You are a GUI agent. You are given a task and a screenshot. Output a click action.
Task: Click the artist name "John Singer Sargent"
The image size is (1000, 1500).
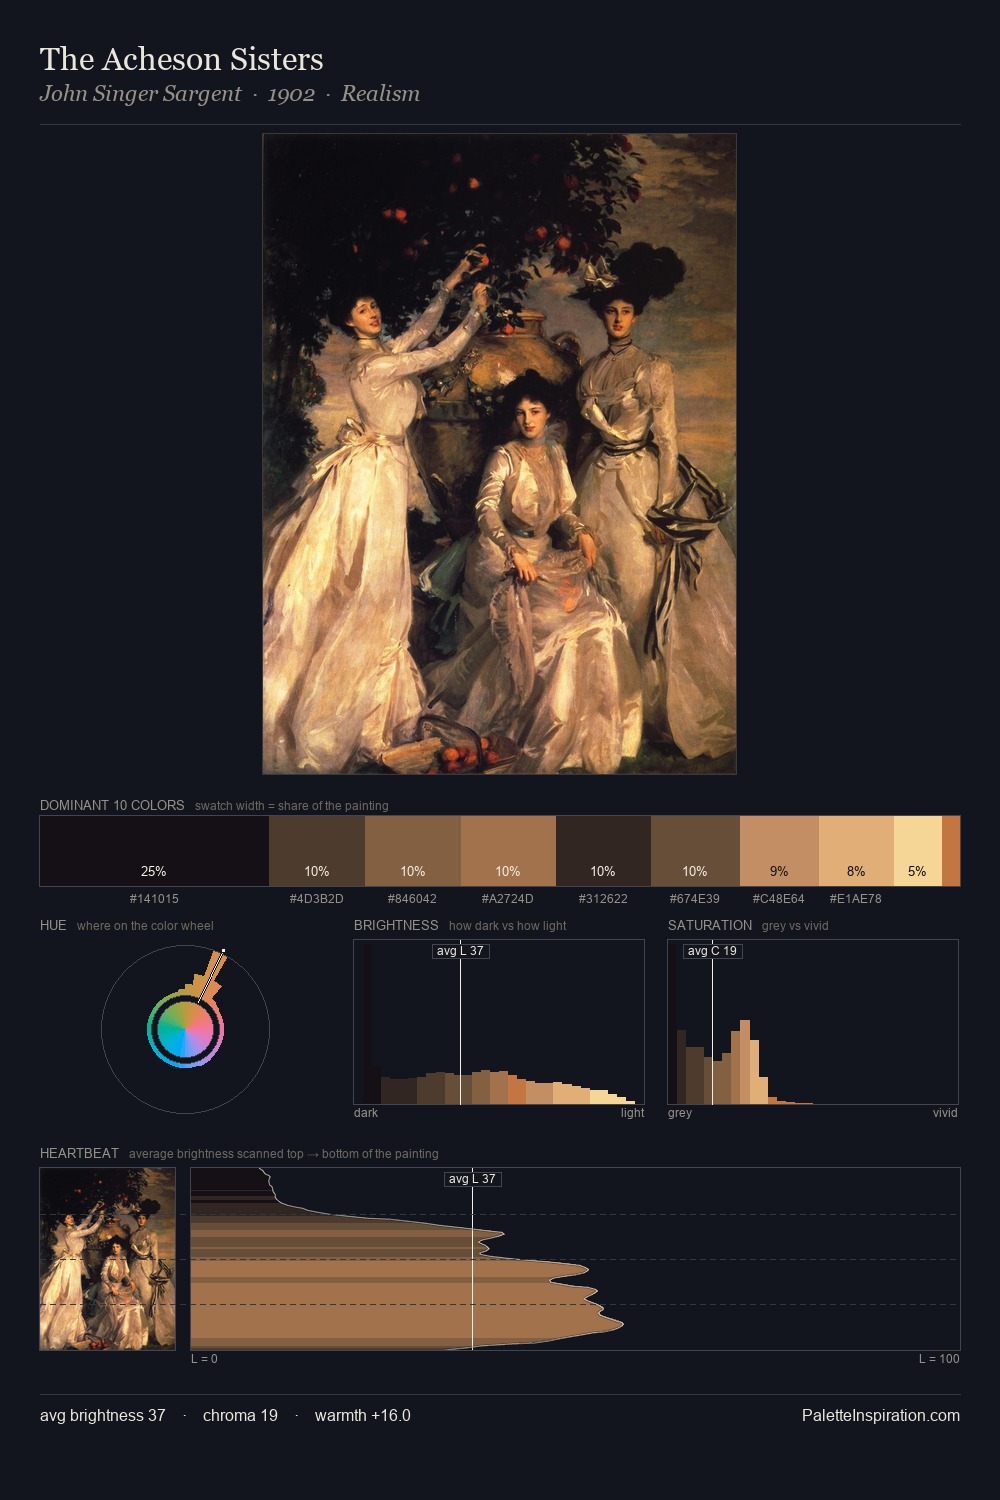(x=140, y=94)
